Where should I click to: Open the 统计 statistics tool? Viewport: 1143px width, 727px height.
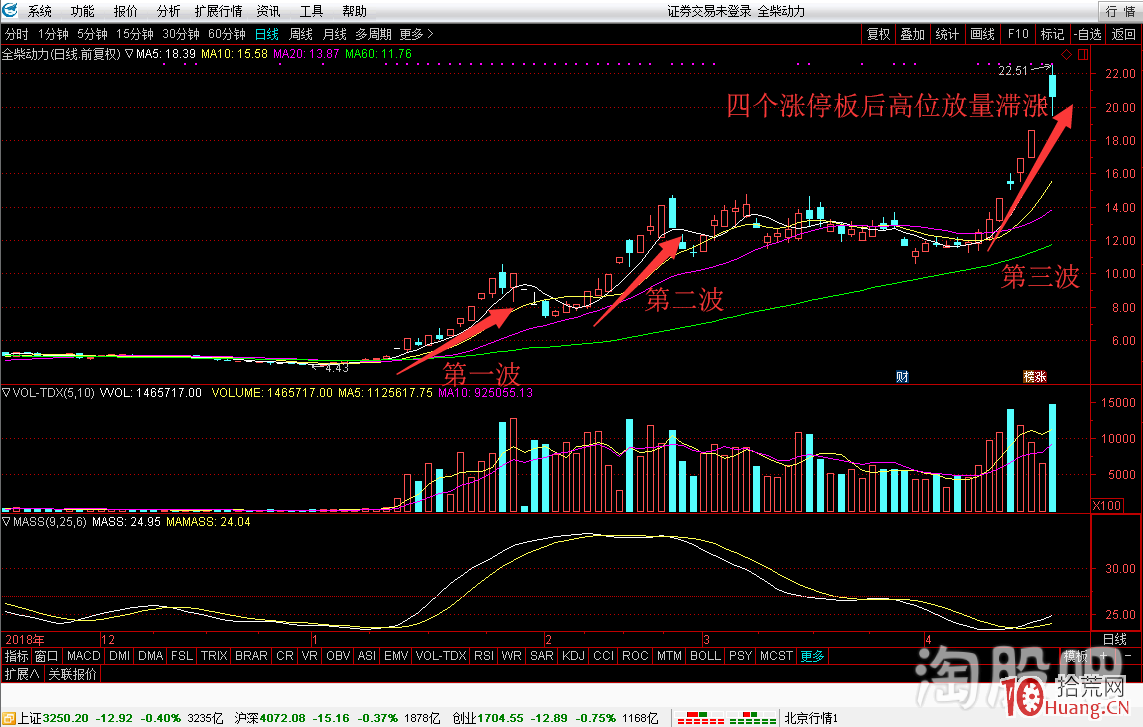point(947,34)
